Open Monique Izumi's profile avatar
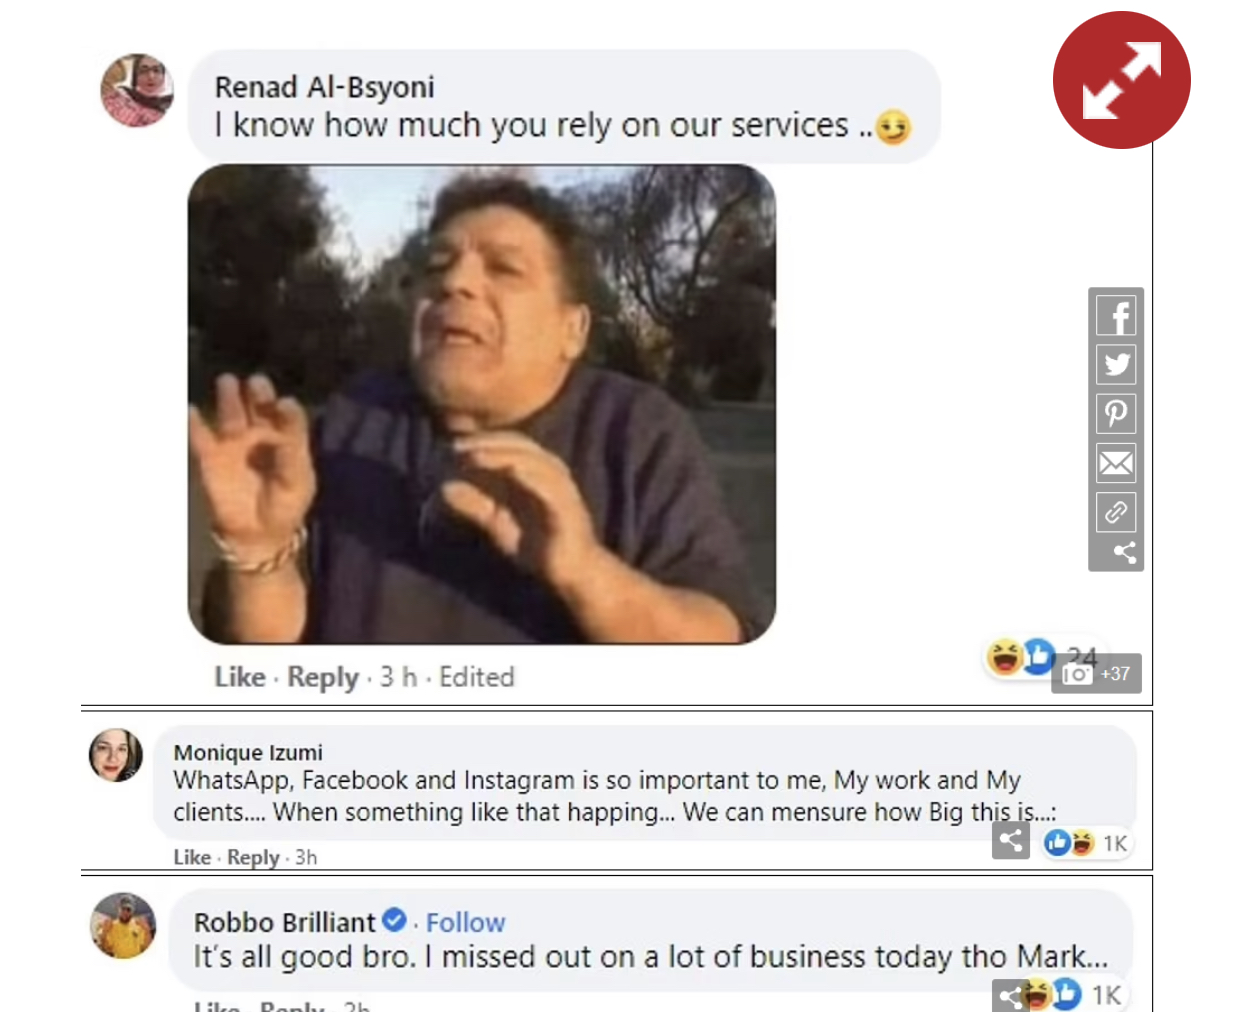 click(x=116, y=755)
